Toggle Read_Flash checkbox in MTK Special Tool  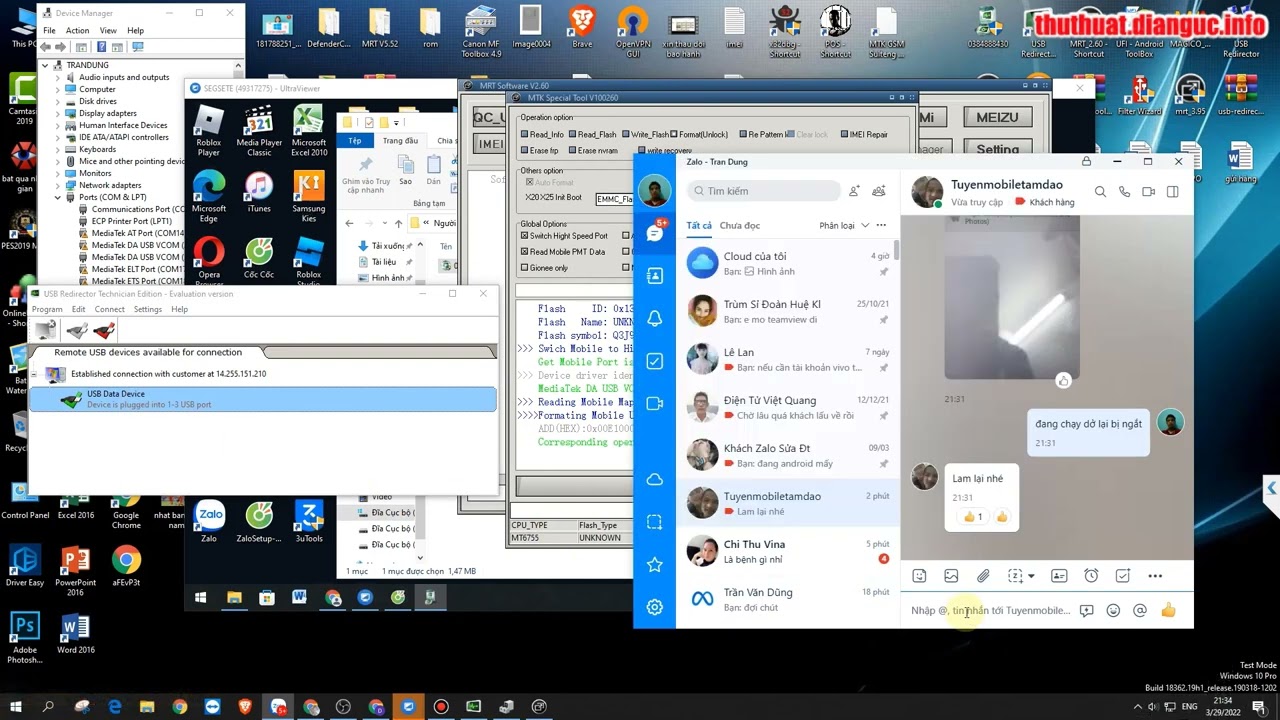[x=572, y=135]
